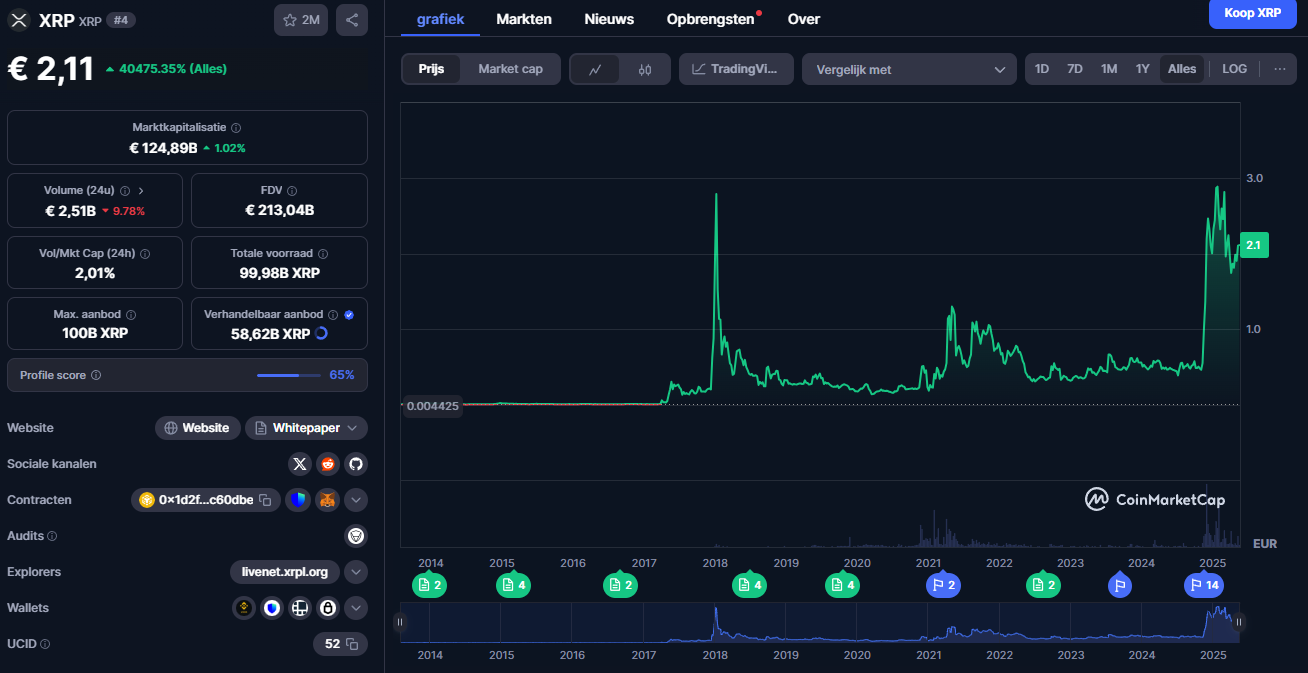Switch to the grafiek tab
This screenshot has height=673, width=1308.
coord(440,19)
